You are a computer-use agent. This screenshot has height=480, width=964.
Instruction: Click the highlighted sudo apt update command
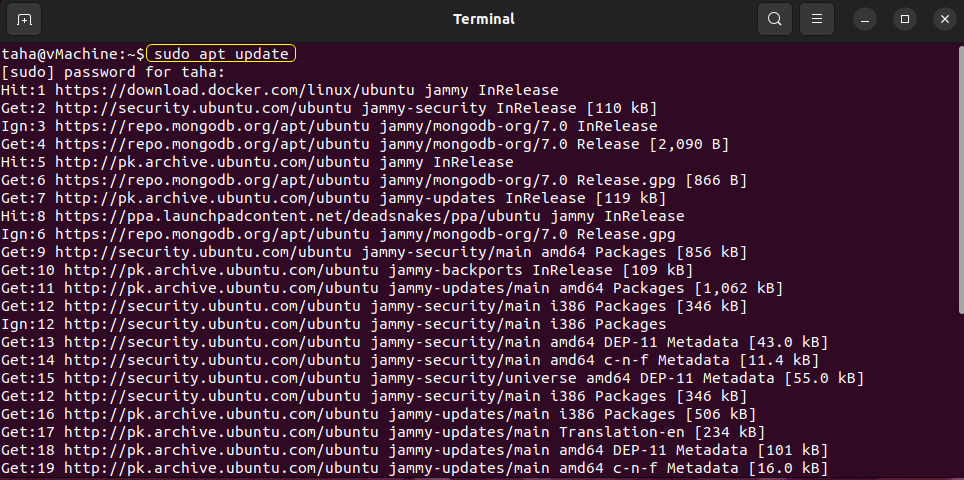221,54
